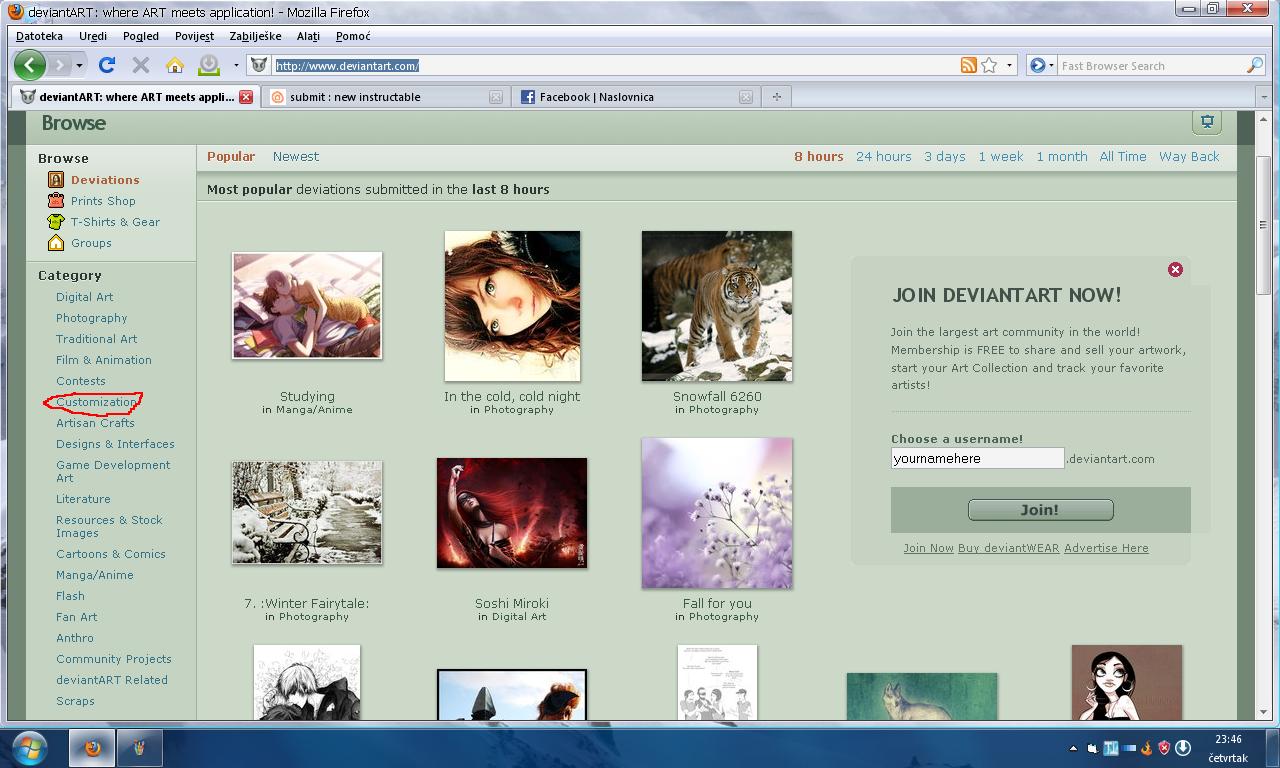The height and width of the screenshot is (768, 1280).
Task: Go to the Home page icon
Action: pos(175,65)
